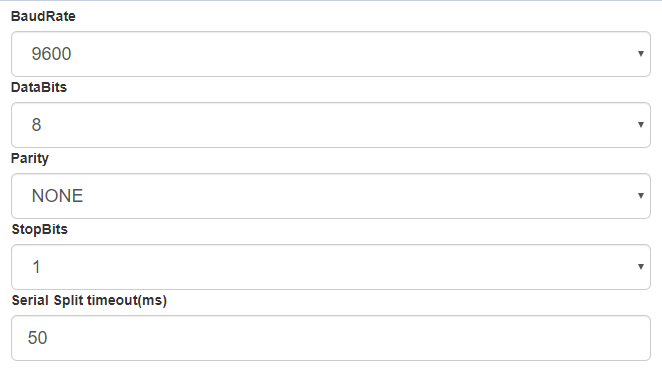
Task: Click the arrow icon of BaudRate selector
Action: [640, 54]
